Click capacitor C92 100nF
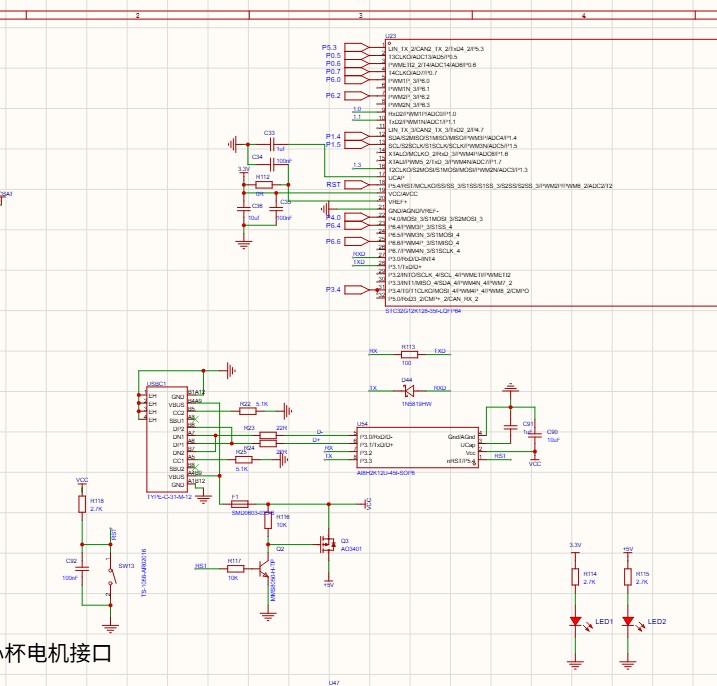 coord(82,568)
